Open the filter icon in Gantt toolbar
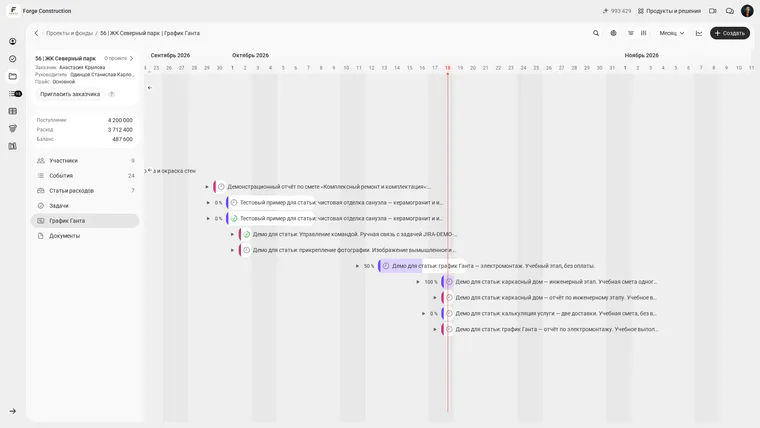The height and width of the screenshot is (428, 760). 631,33
